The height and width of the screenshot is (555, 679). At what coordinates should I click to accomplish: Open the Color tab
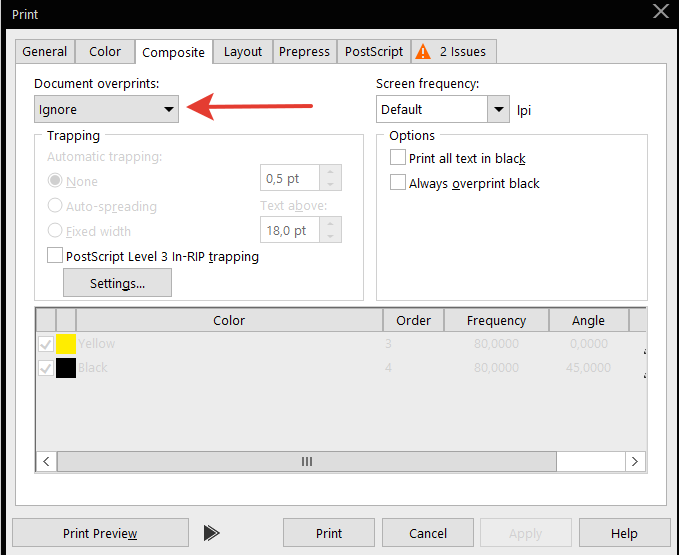pyautogui.click(x=105, y=52)
